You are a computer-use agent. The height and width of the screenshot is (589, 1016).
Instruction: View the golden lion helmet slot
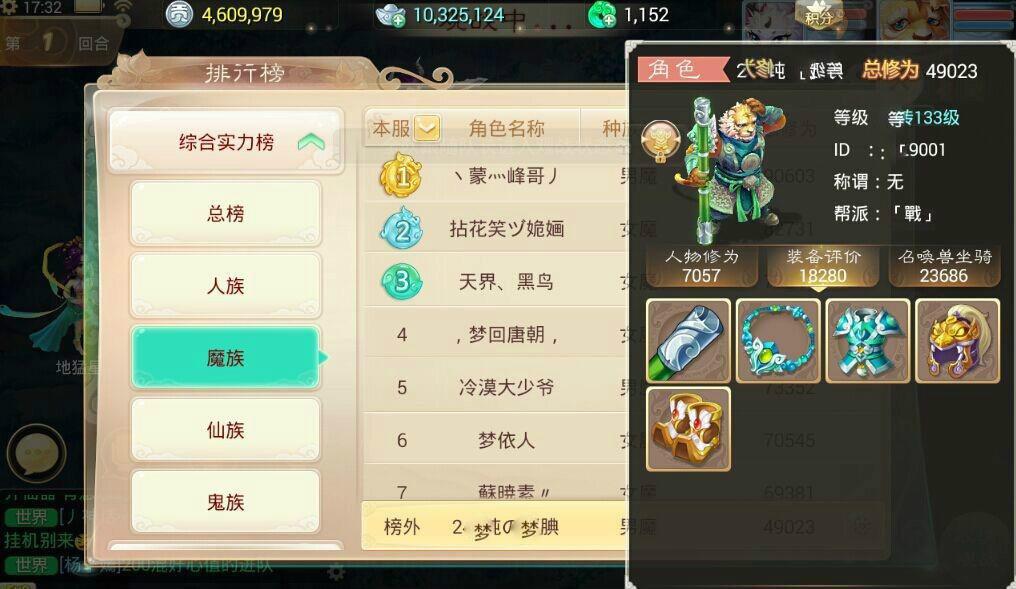(x=957, y=341)
